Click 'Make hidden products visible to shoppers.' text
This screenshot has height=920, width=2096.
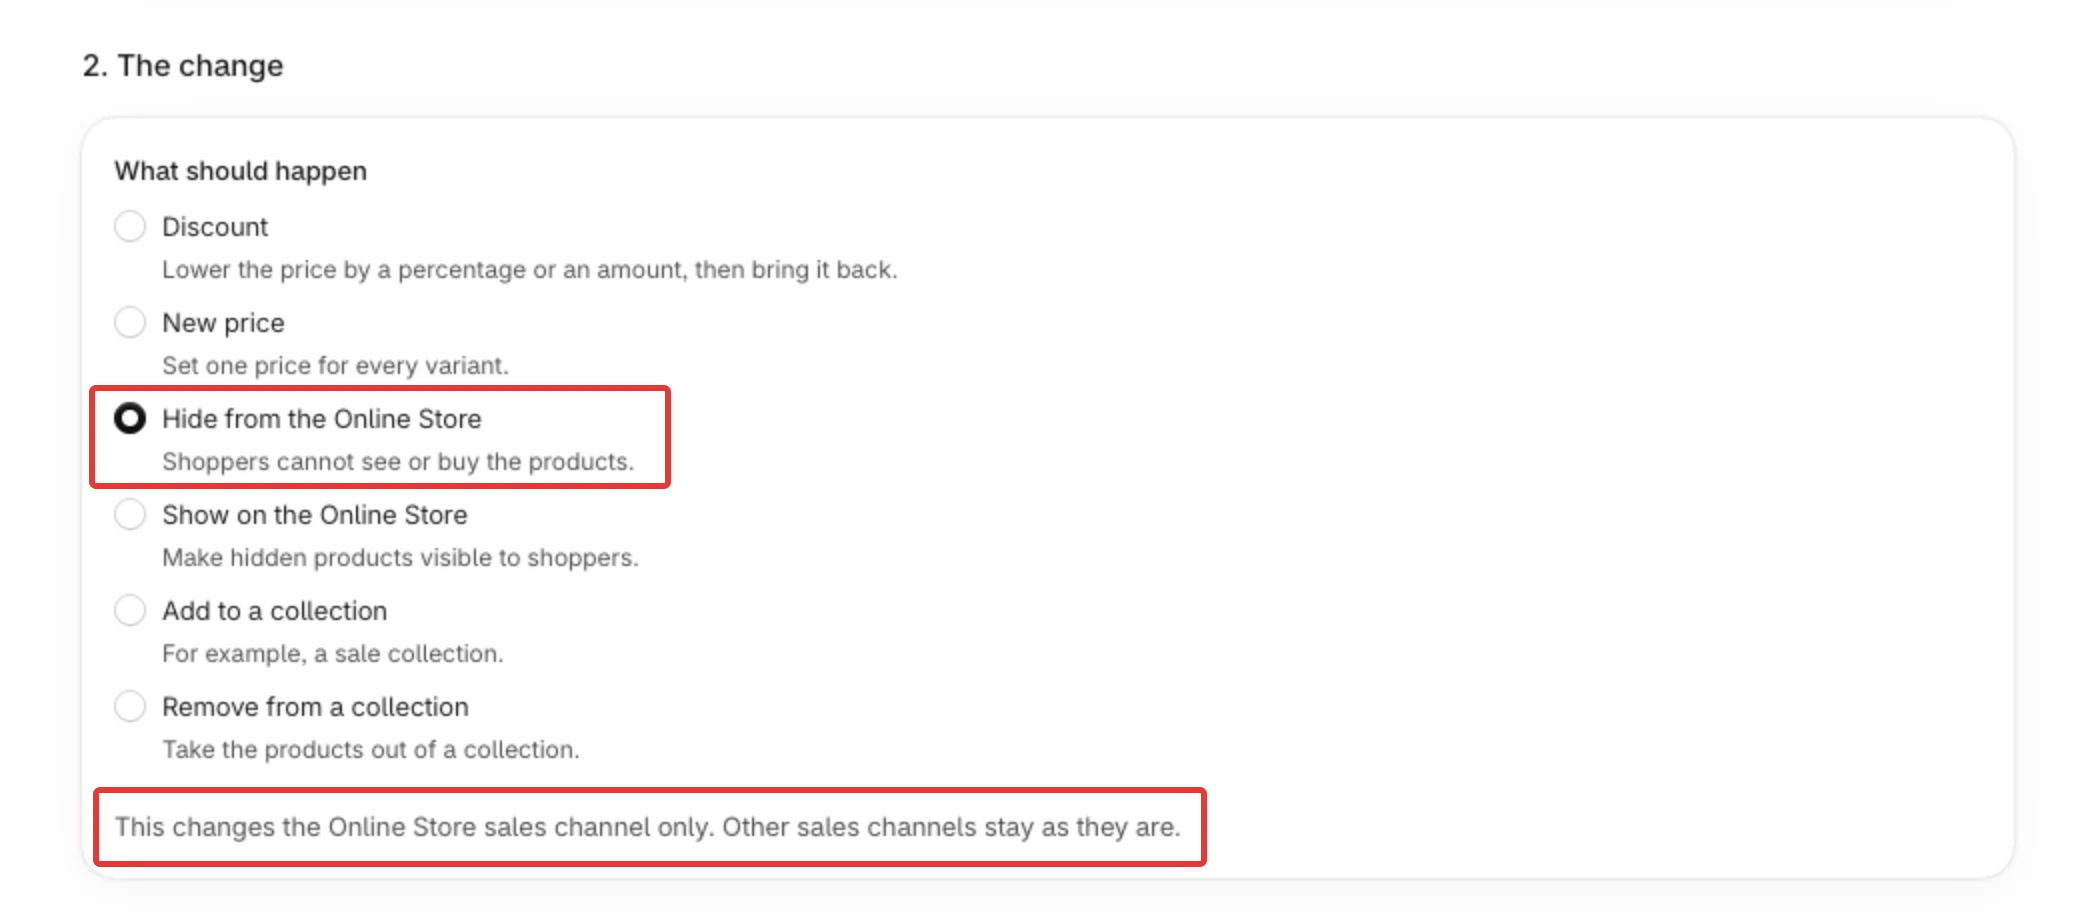pos(400,558)
